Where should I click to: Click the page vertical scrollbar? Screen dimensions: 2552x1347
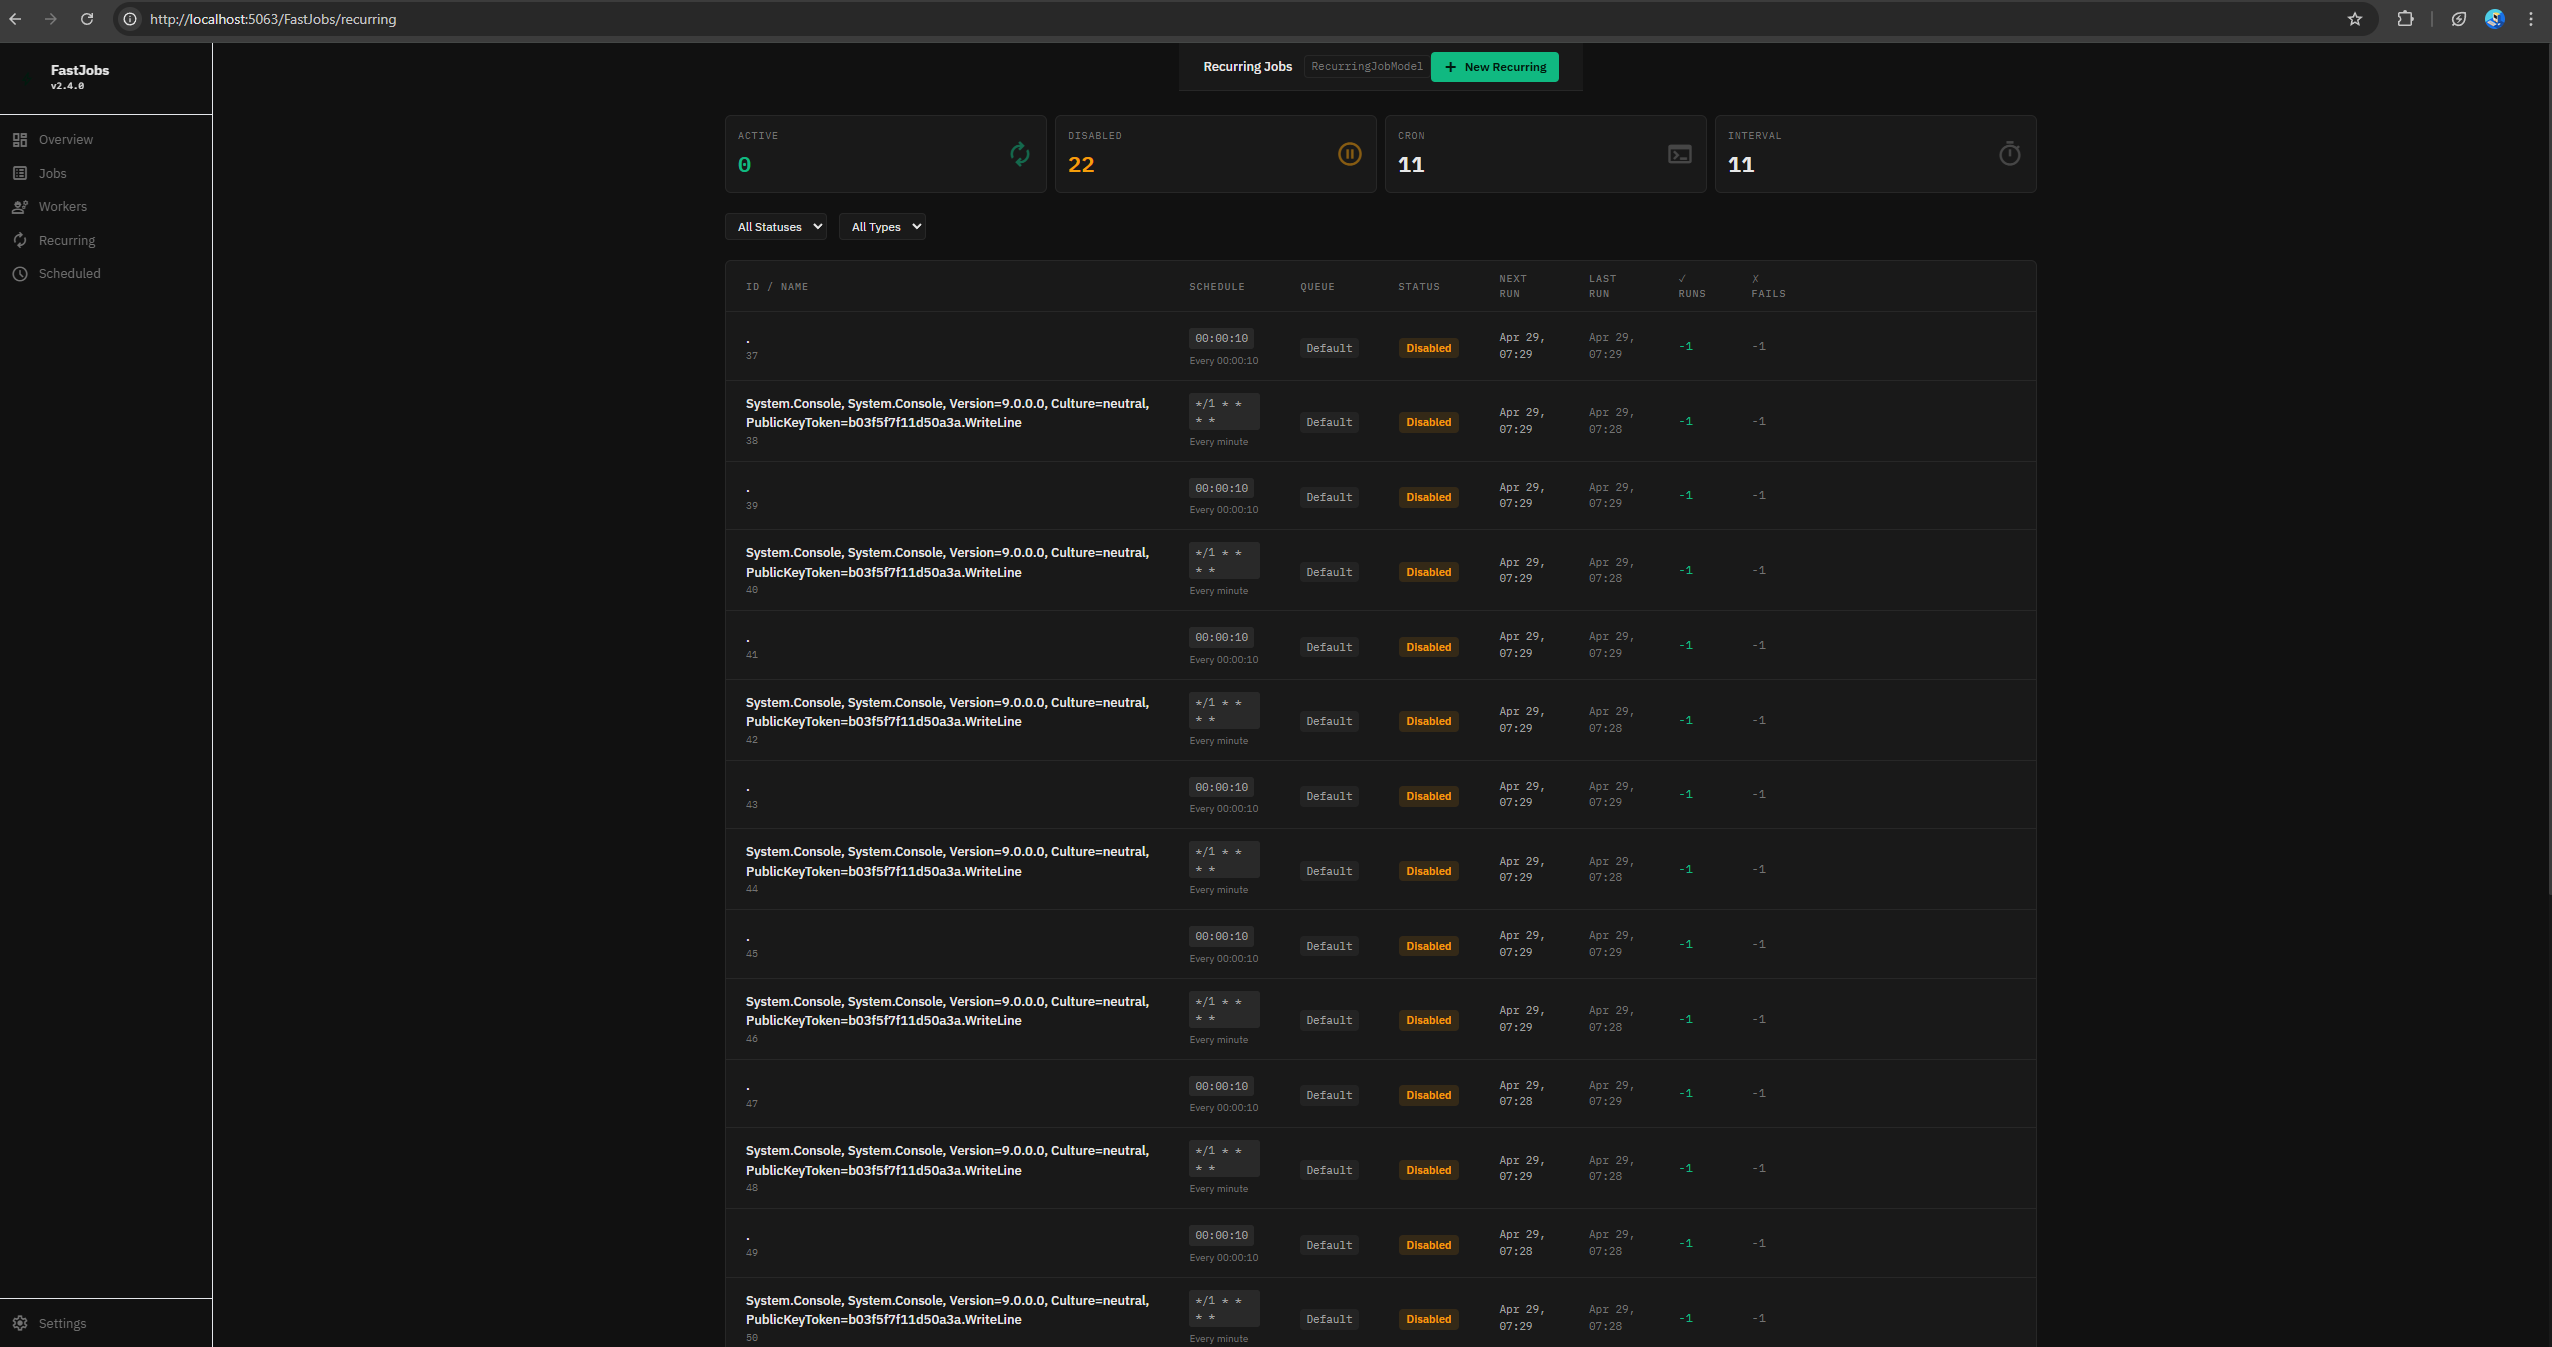(2547, 470)
